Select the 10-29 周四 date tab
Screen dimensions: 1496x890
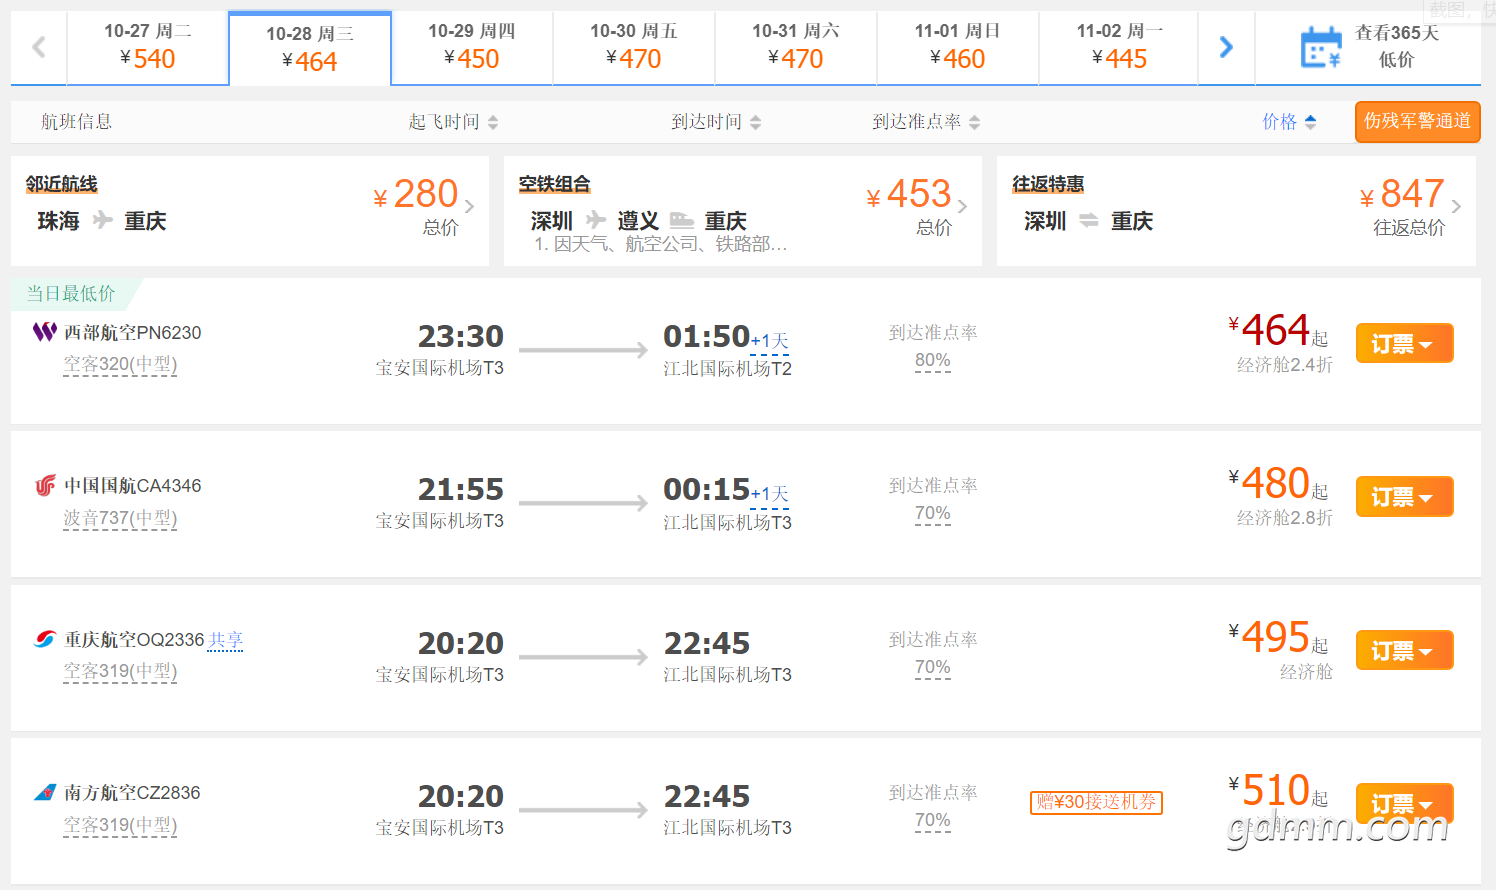[472, 47]
